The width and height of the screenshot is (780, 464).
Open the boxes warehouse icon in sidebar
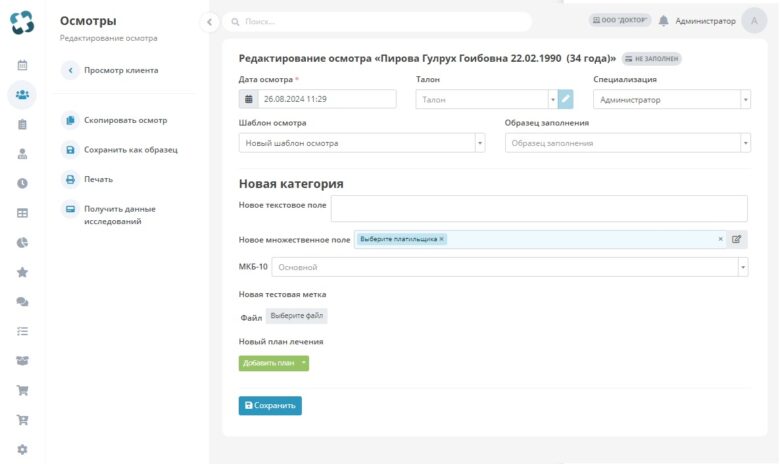pos(22,361)
